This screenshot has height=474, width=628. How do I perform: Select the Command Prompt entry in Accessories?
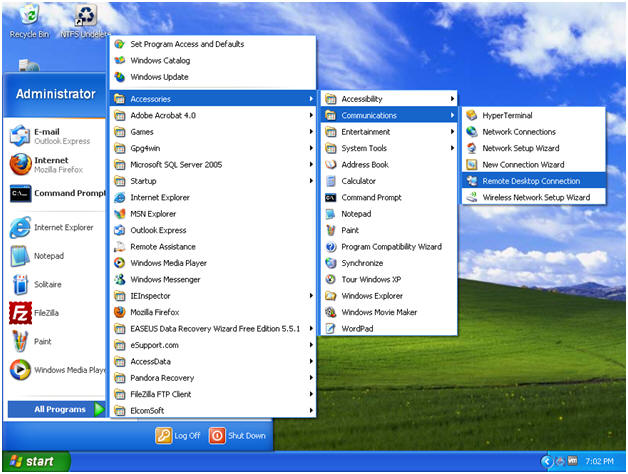click(x=389, y=198)
